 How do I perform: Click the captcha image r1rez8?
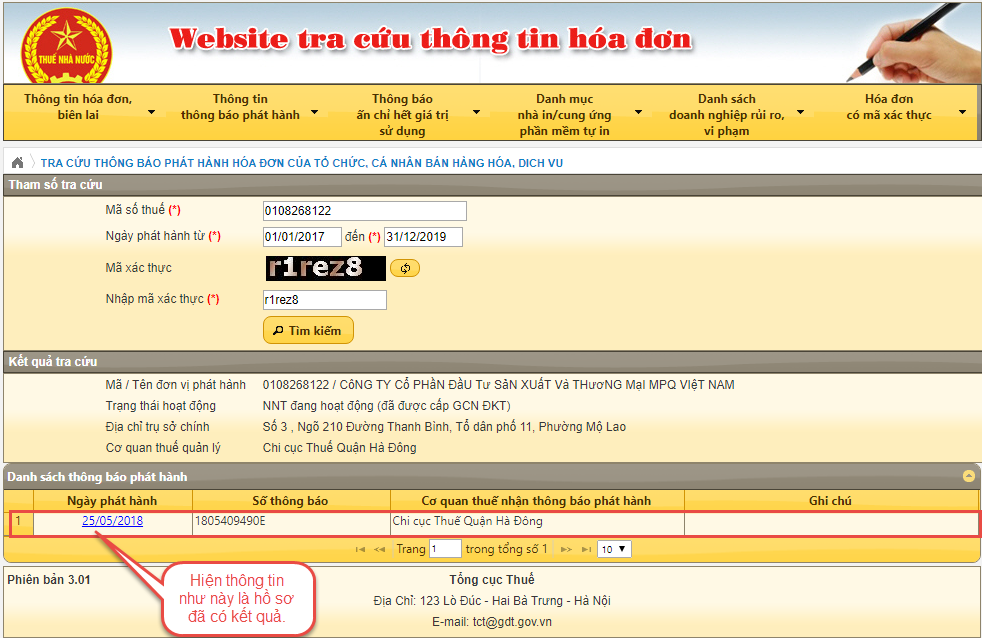325,268
